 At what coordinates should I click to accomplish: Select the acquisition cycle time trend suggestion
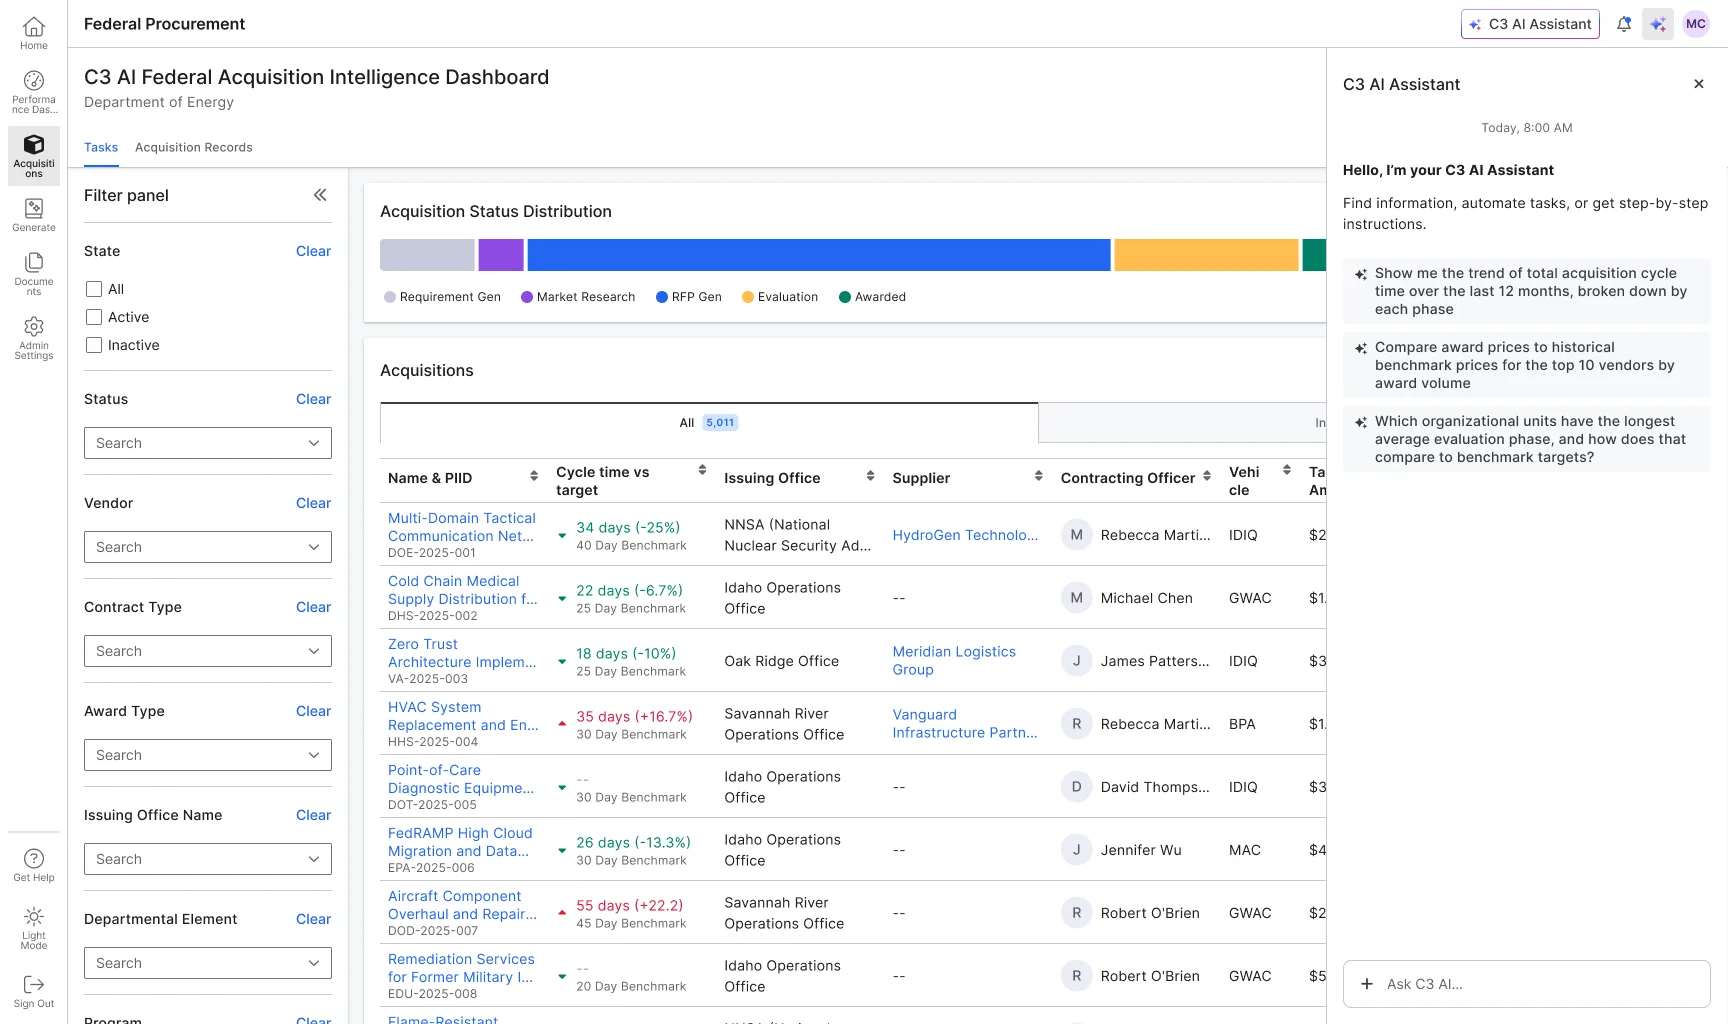pos(1527,291)
